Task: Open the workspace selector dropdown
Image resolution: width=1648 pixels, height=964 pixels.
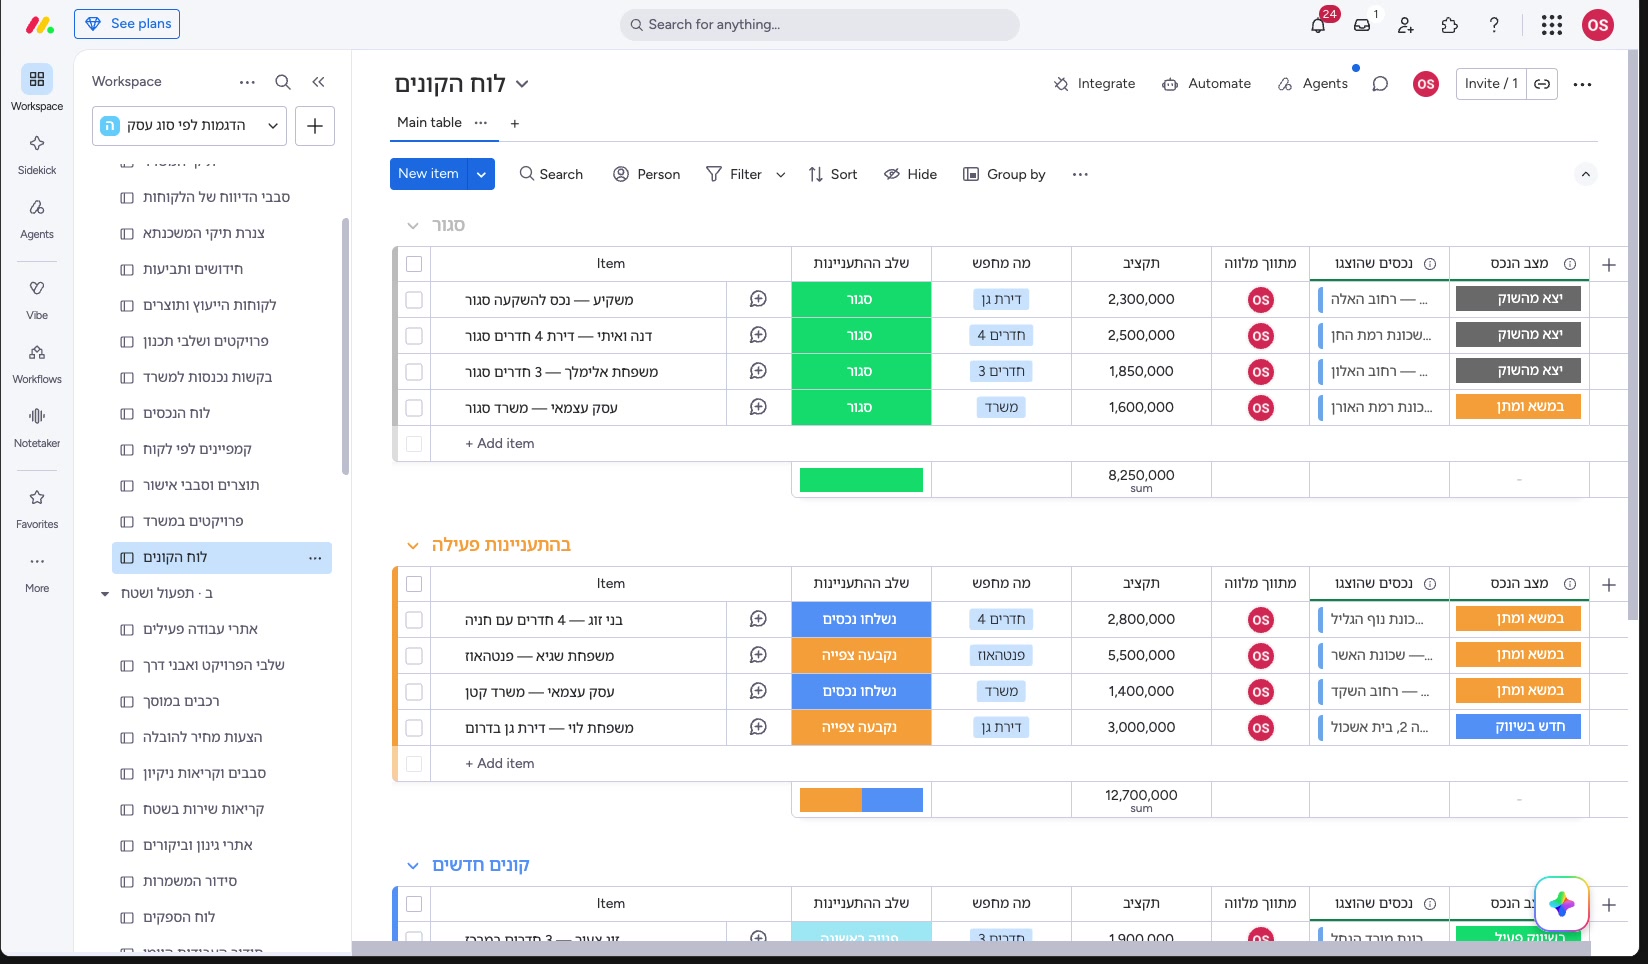Action: pyautogui.click(x=190, y=126)
